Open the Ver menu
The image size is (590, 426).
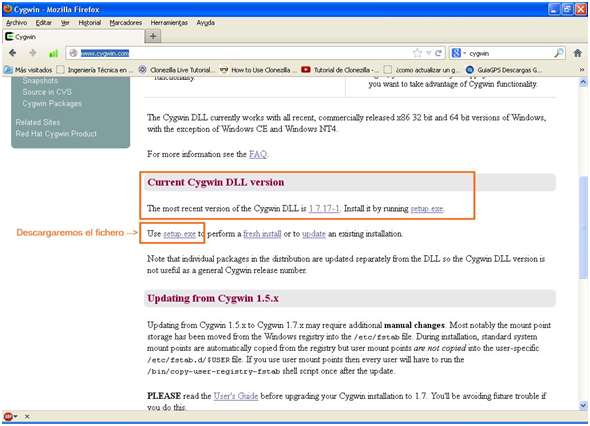point(65,23)
